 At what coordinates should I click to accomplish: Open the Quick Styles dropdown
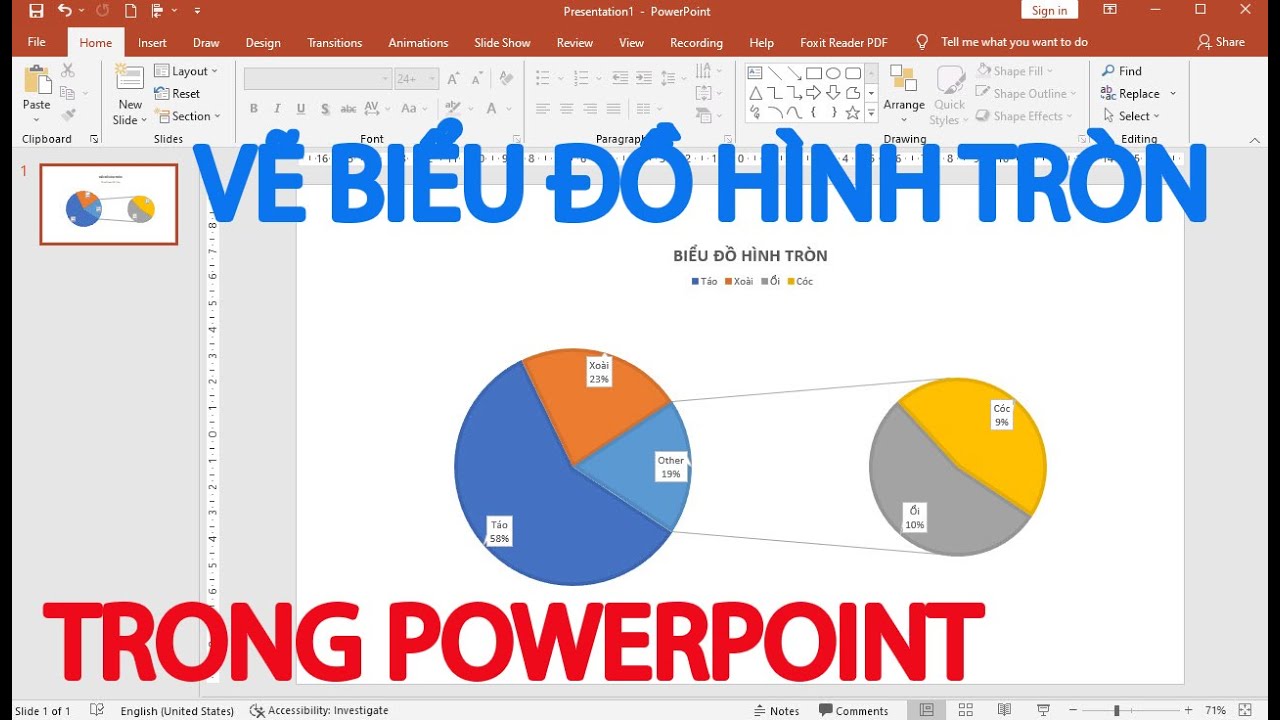(x=948, y=96)
